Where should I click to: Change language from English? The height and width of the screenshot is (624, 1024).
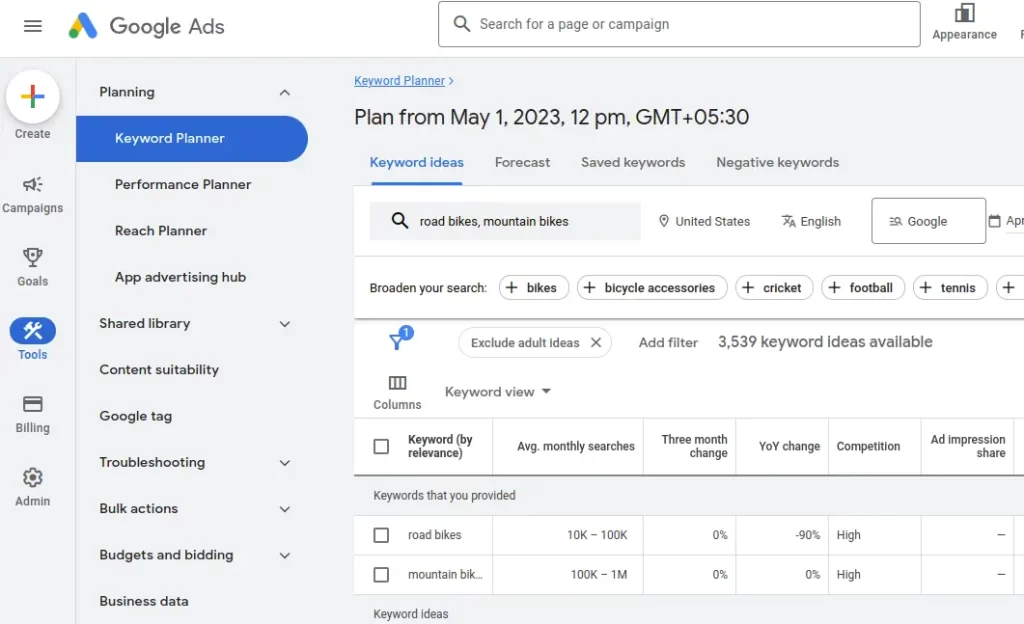pyautogui.click(x=811, y=221)
